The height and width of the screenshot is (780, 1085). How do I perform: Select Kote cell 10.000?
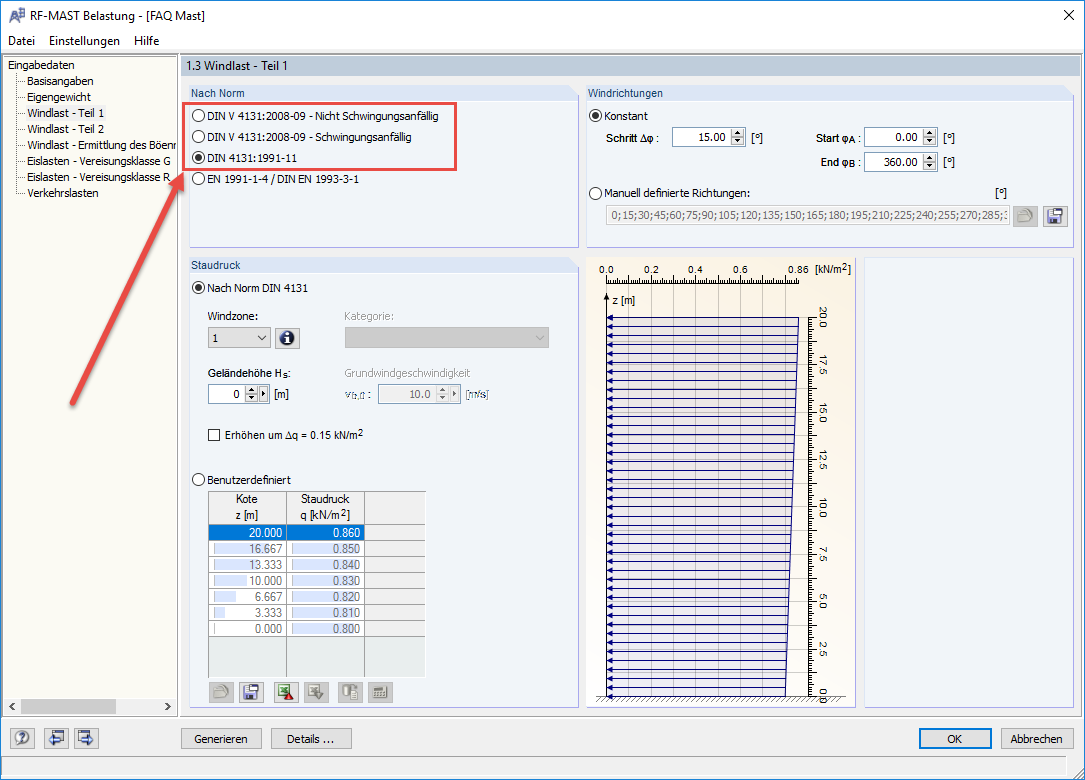(247, 581)
